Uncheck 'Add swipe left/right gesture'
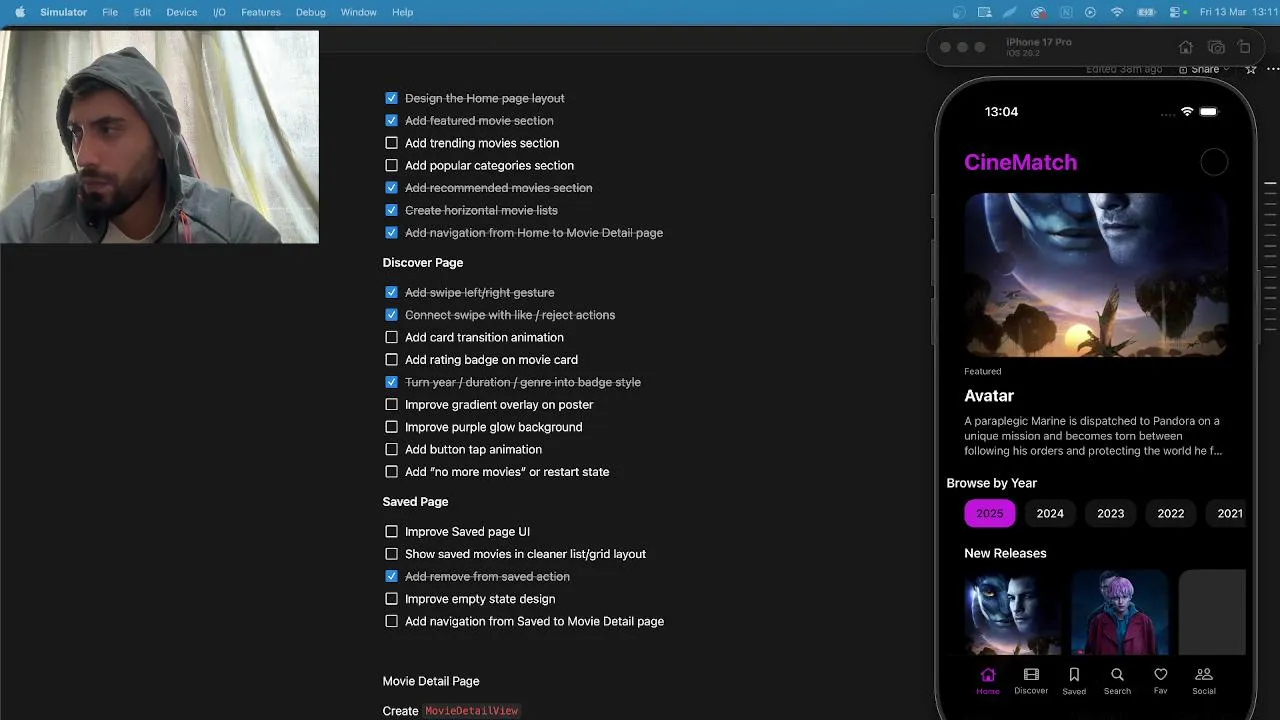The height and width of the screenshot is (720, 1280). pos(391,292)
